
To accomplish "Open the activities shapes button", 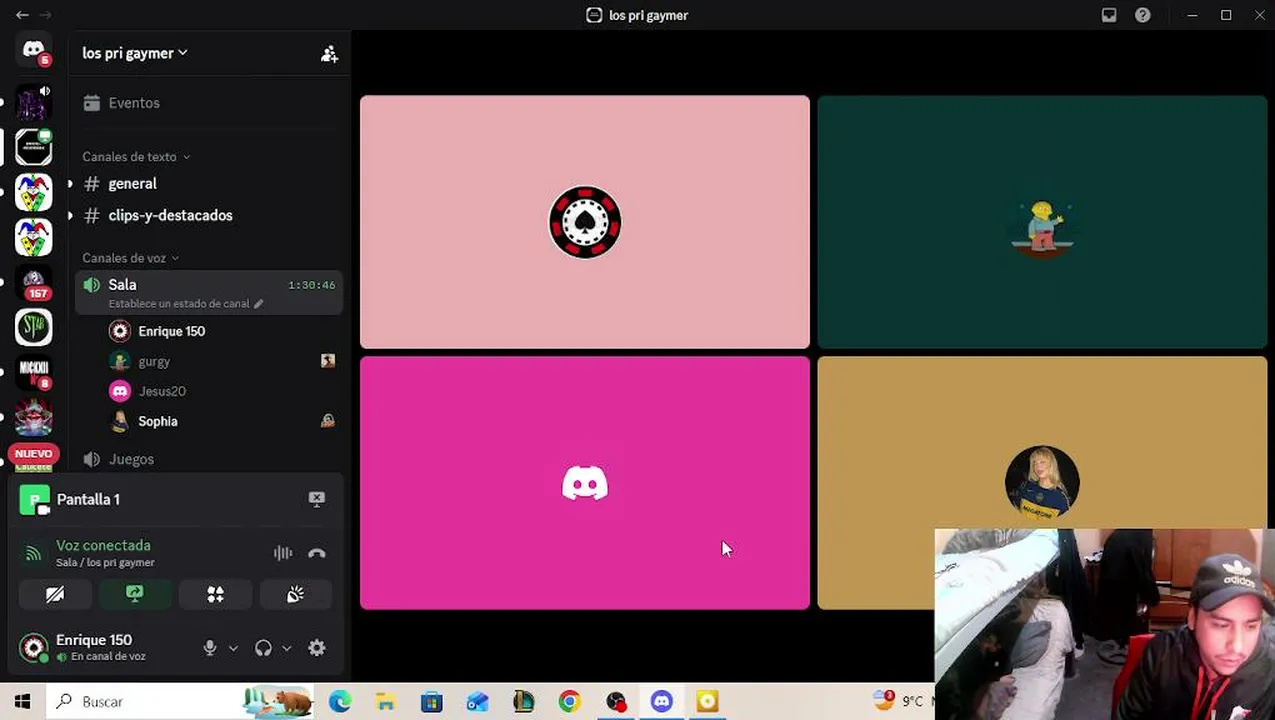I will tap(215, 595).
